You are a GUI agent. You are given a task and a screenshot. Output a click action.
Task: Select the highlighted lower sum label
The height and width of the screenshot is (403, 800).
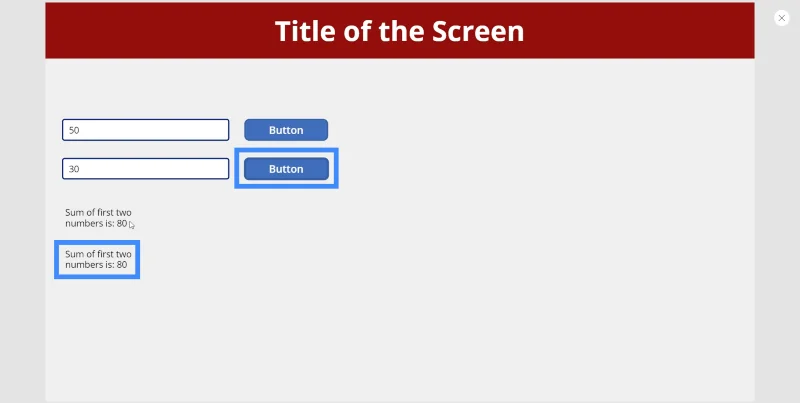coord(97,260)
